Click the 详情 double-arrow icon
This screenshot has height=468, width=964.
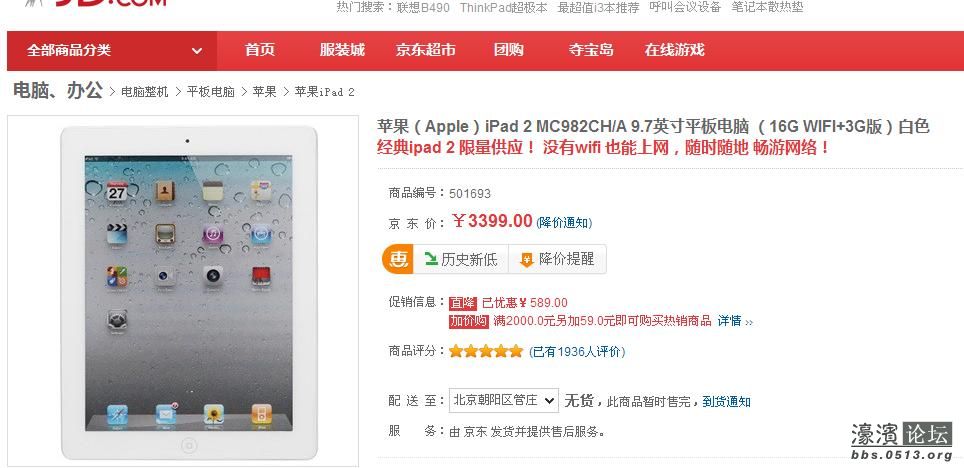[748, 322]
